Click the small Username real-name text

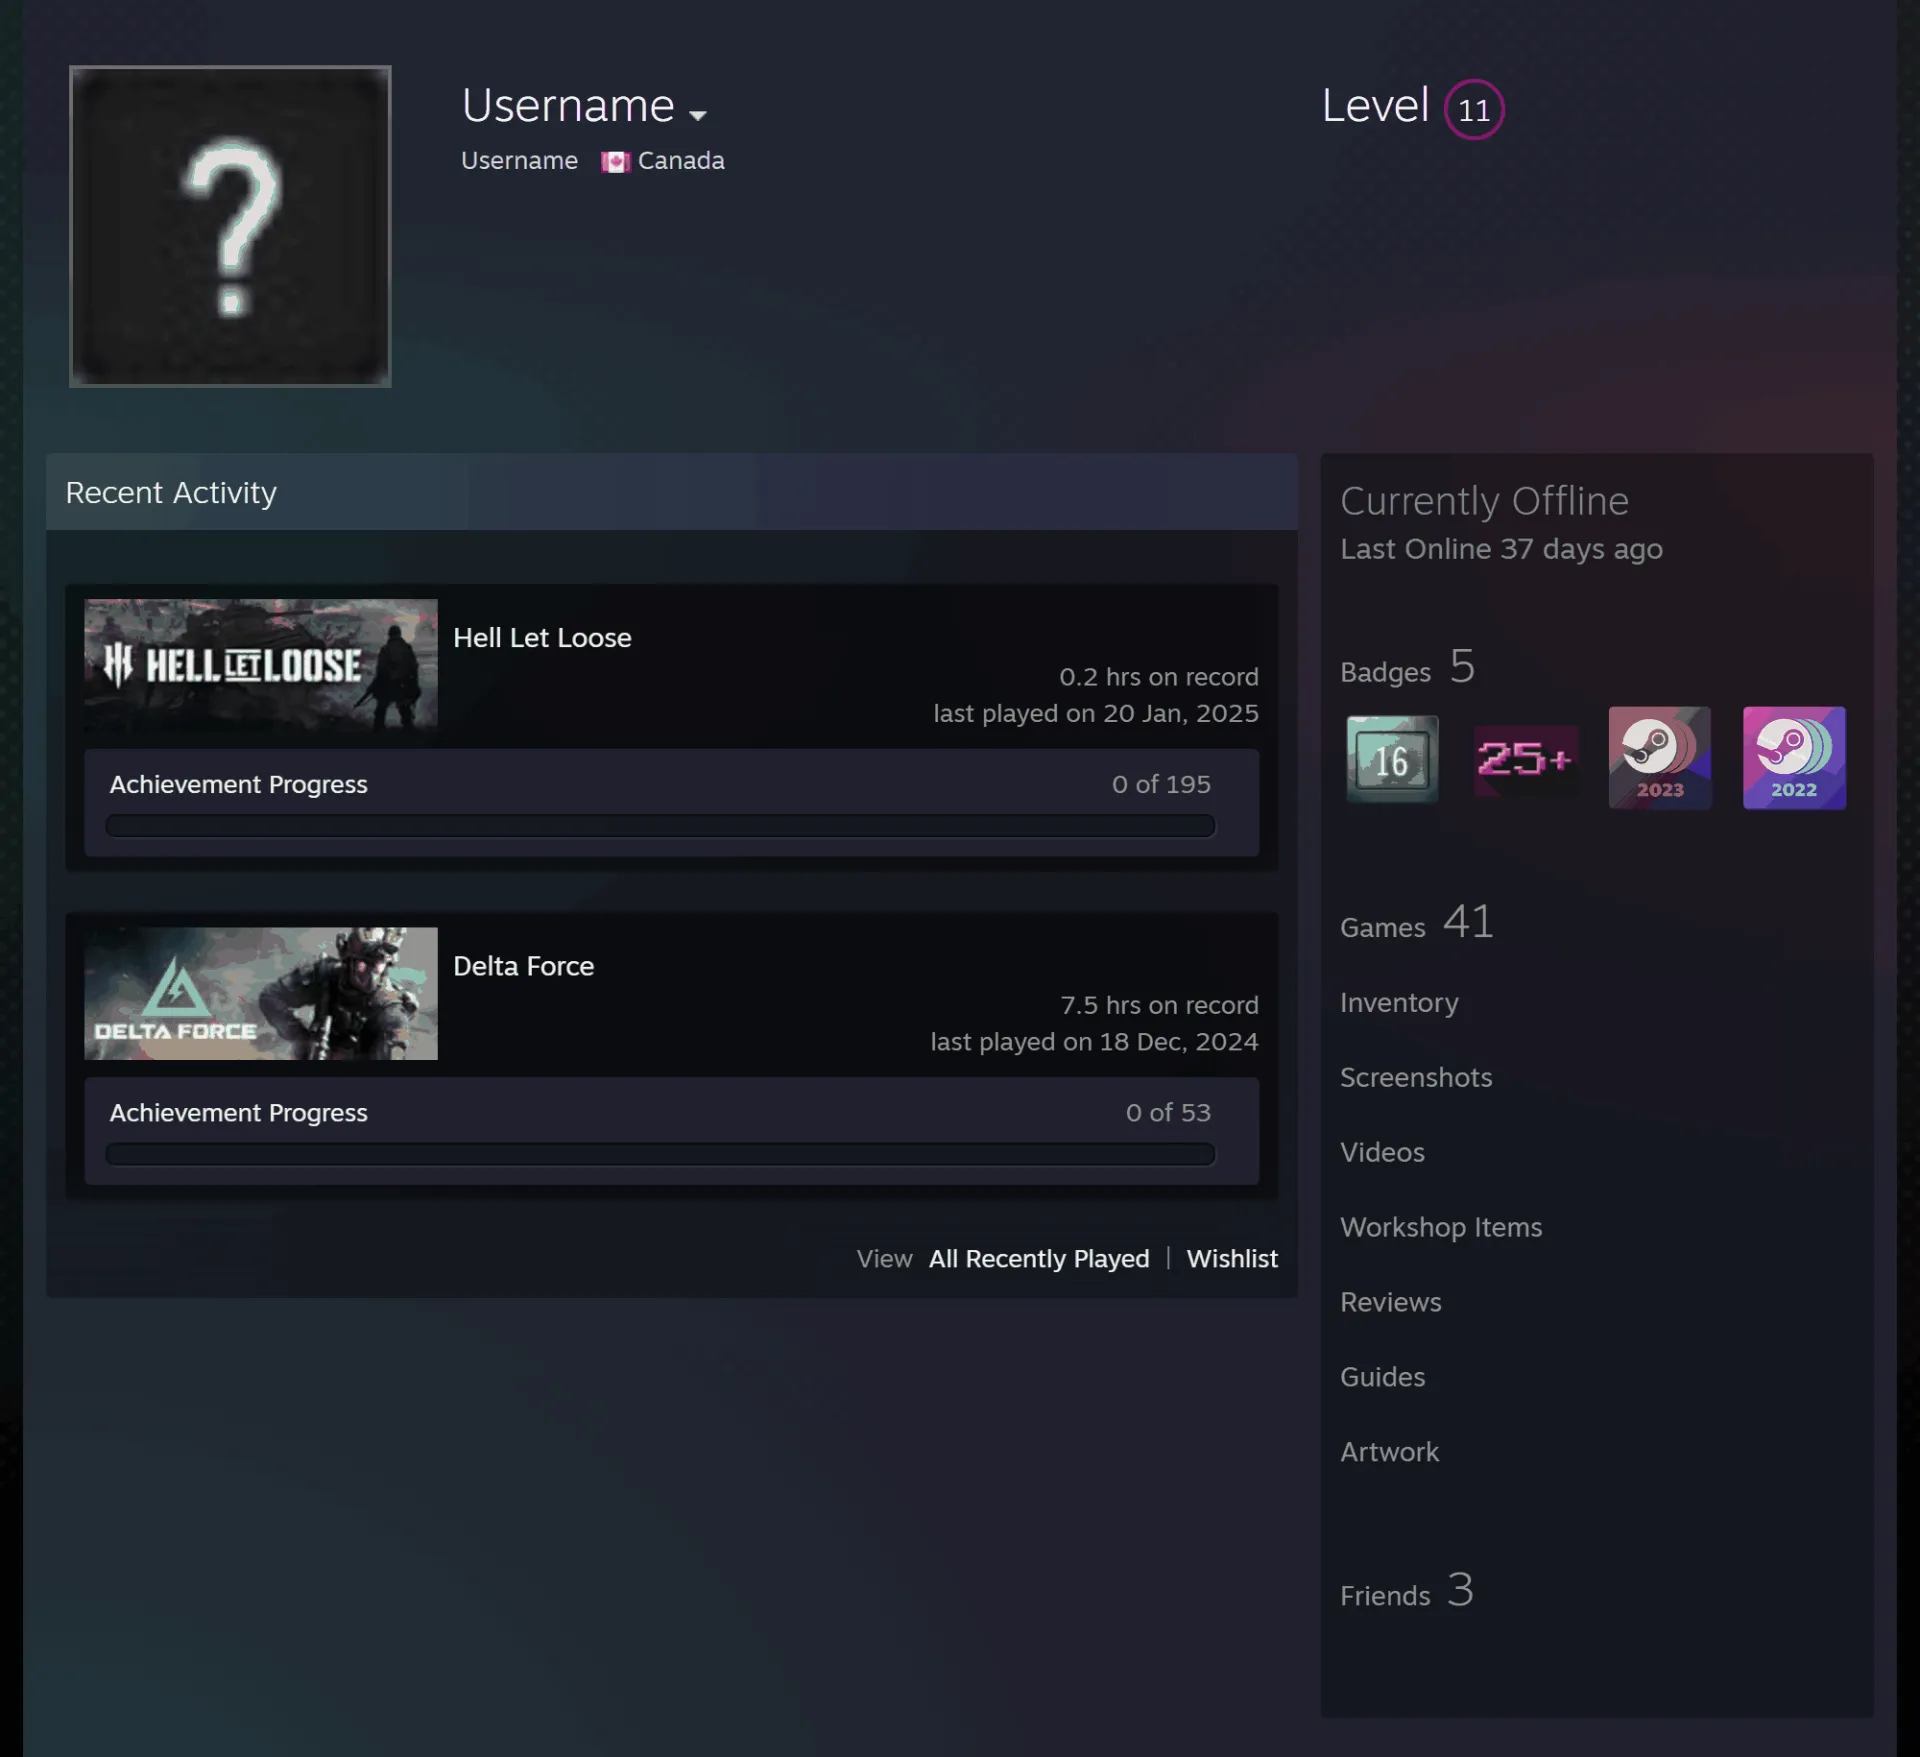point(519,161)
